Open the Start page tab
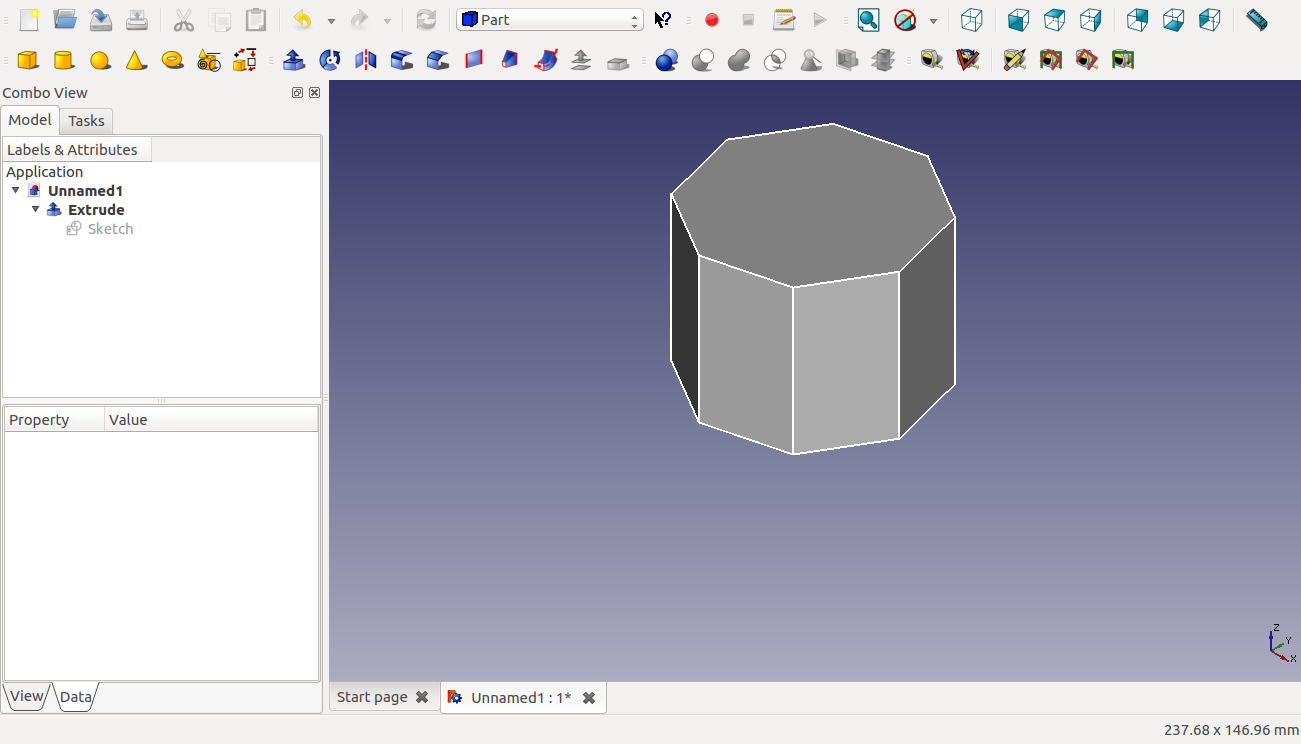Viewport: 1301px width, 744px height. coord(372,697)
